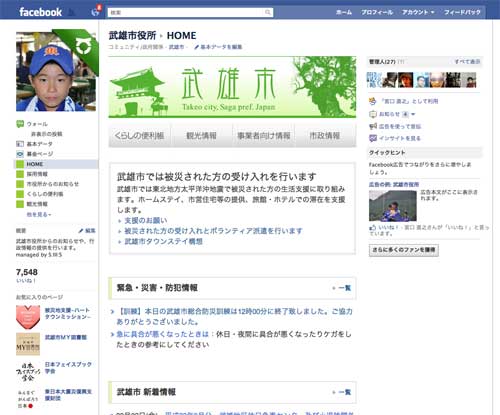
Task: Open the Wall speech-bubble icon in sidebar
Action: click(20, 124)
